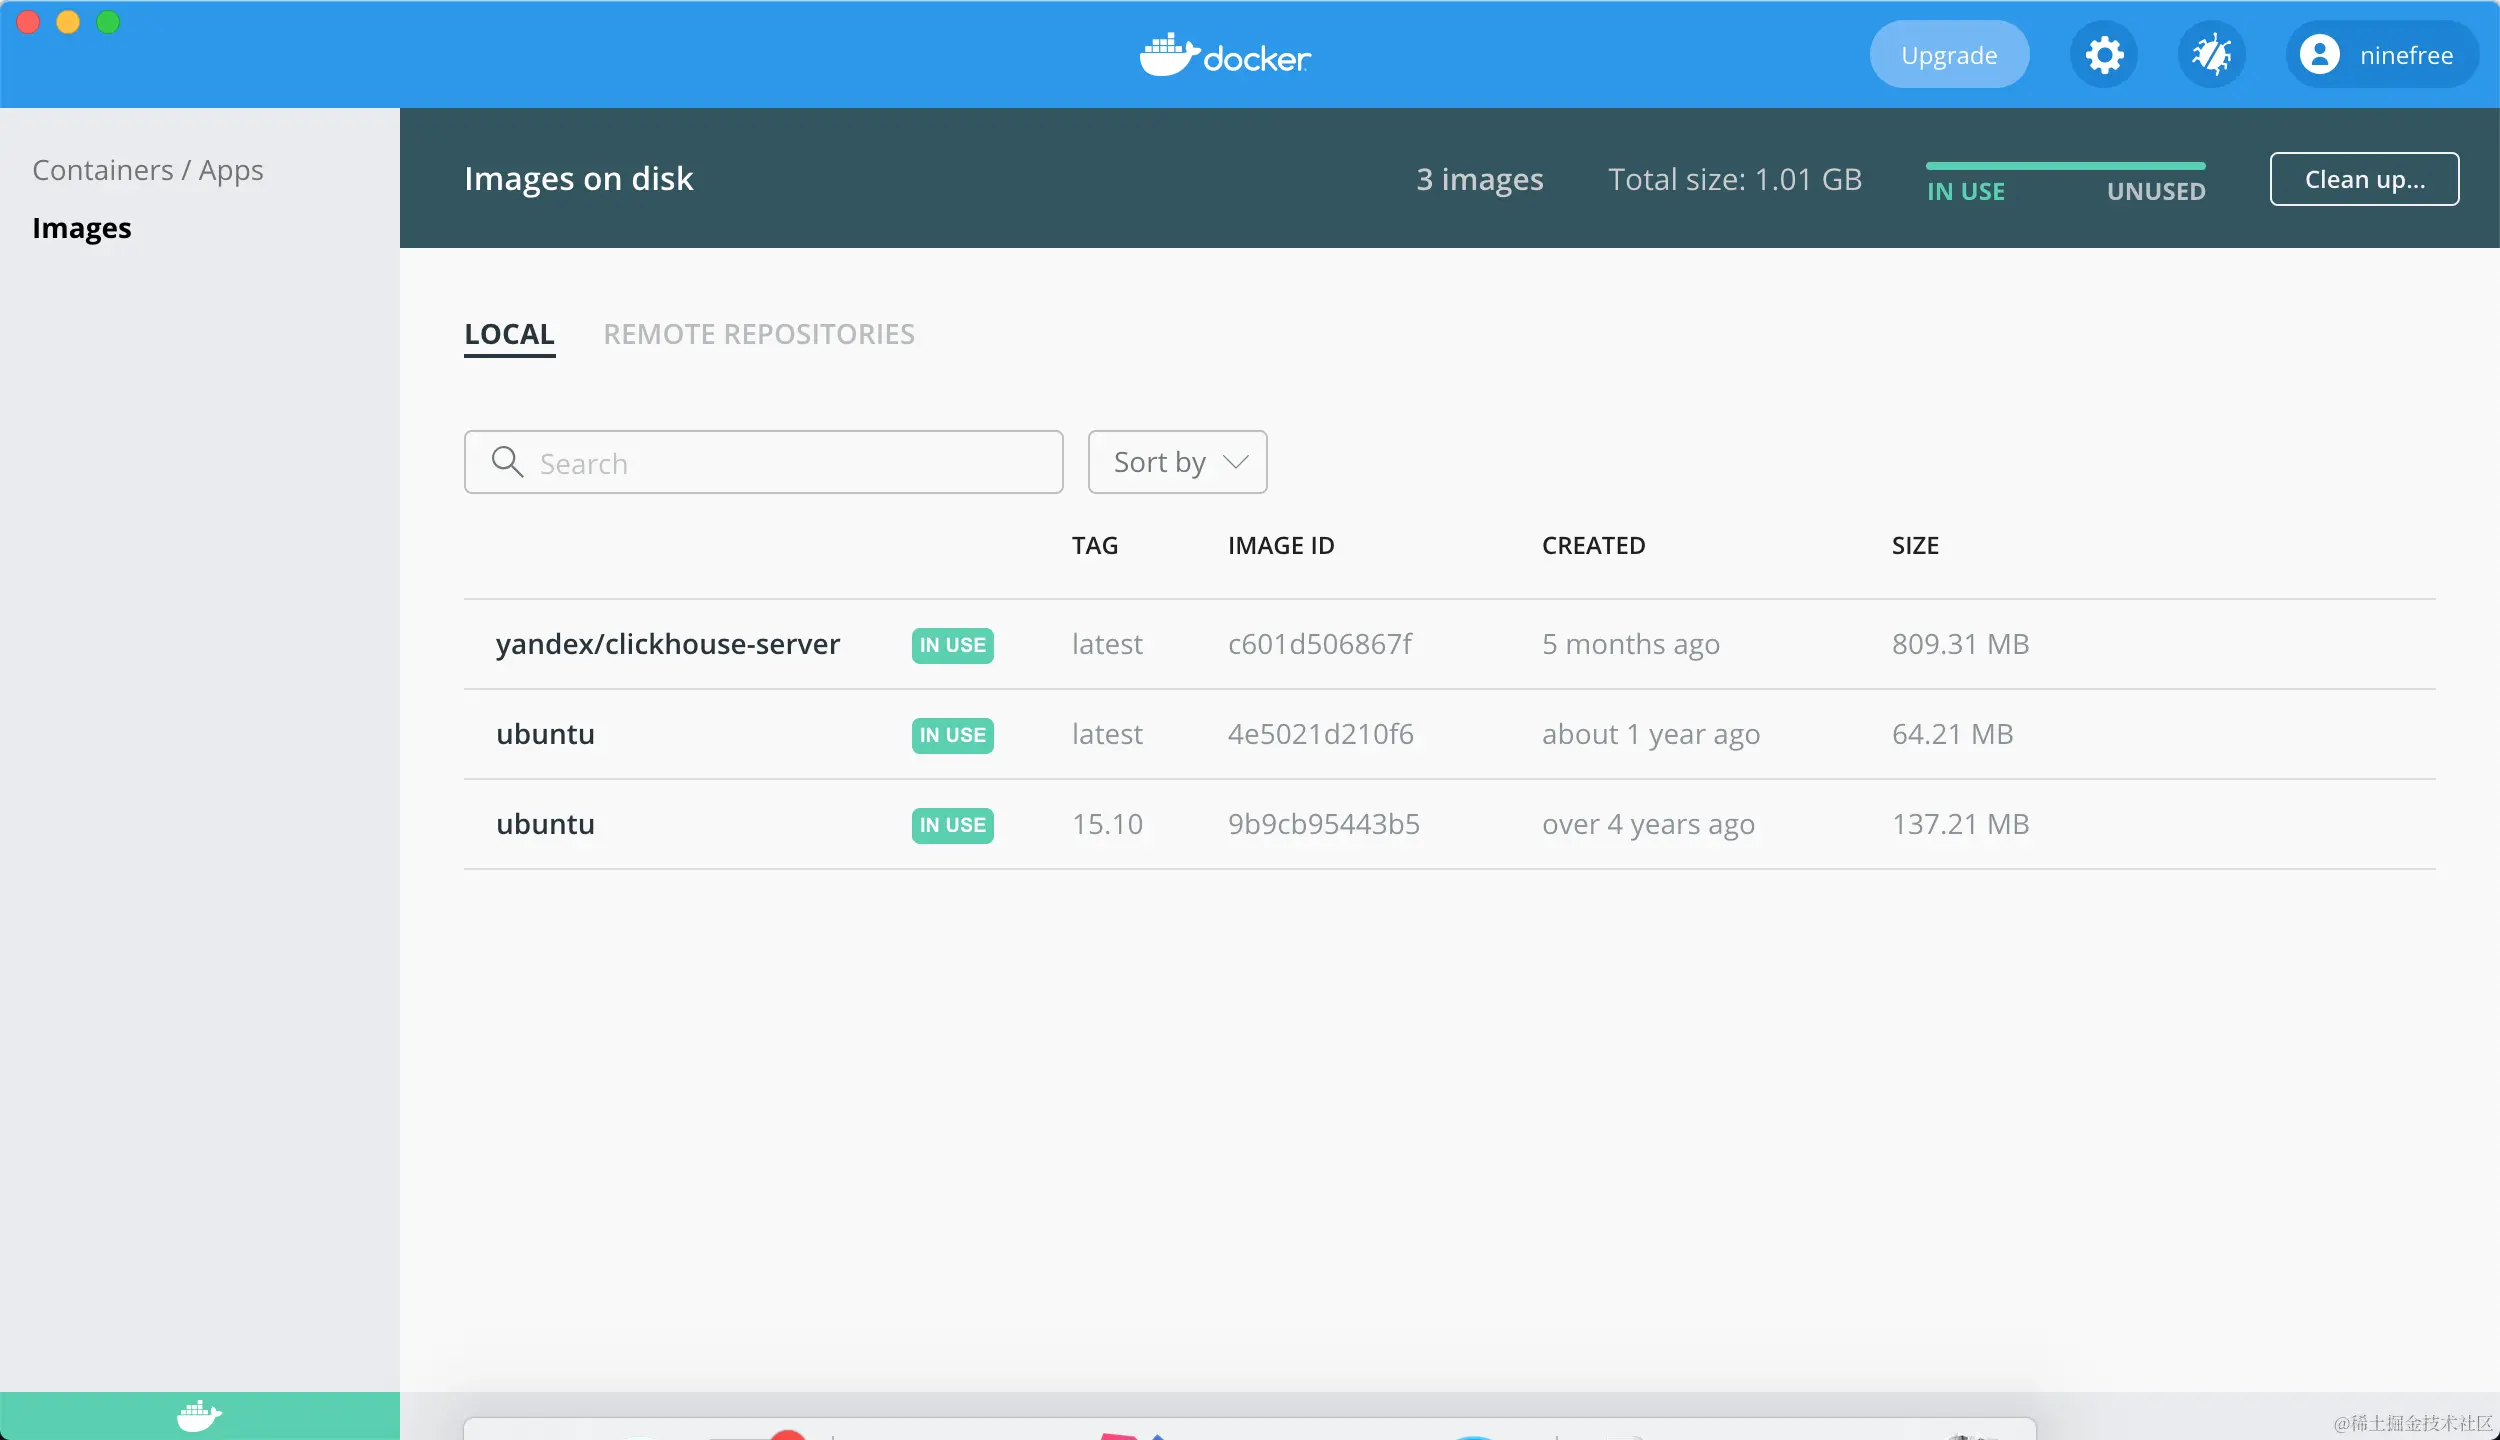Click the in-use/unused size progress bar

tap(2065, 166)
